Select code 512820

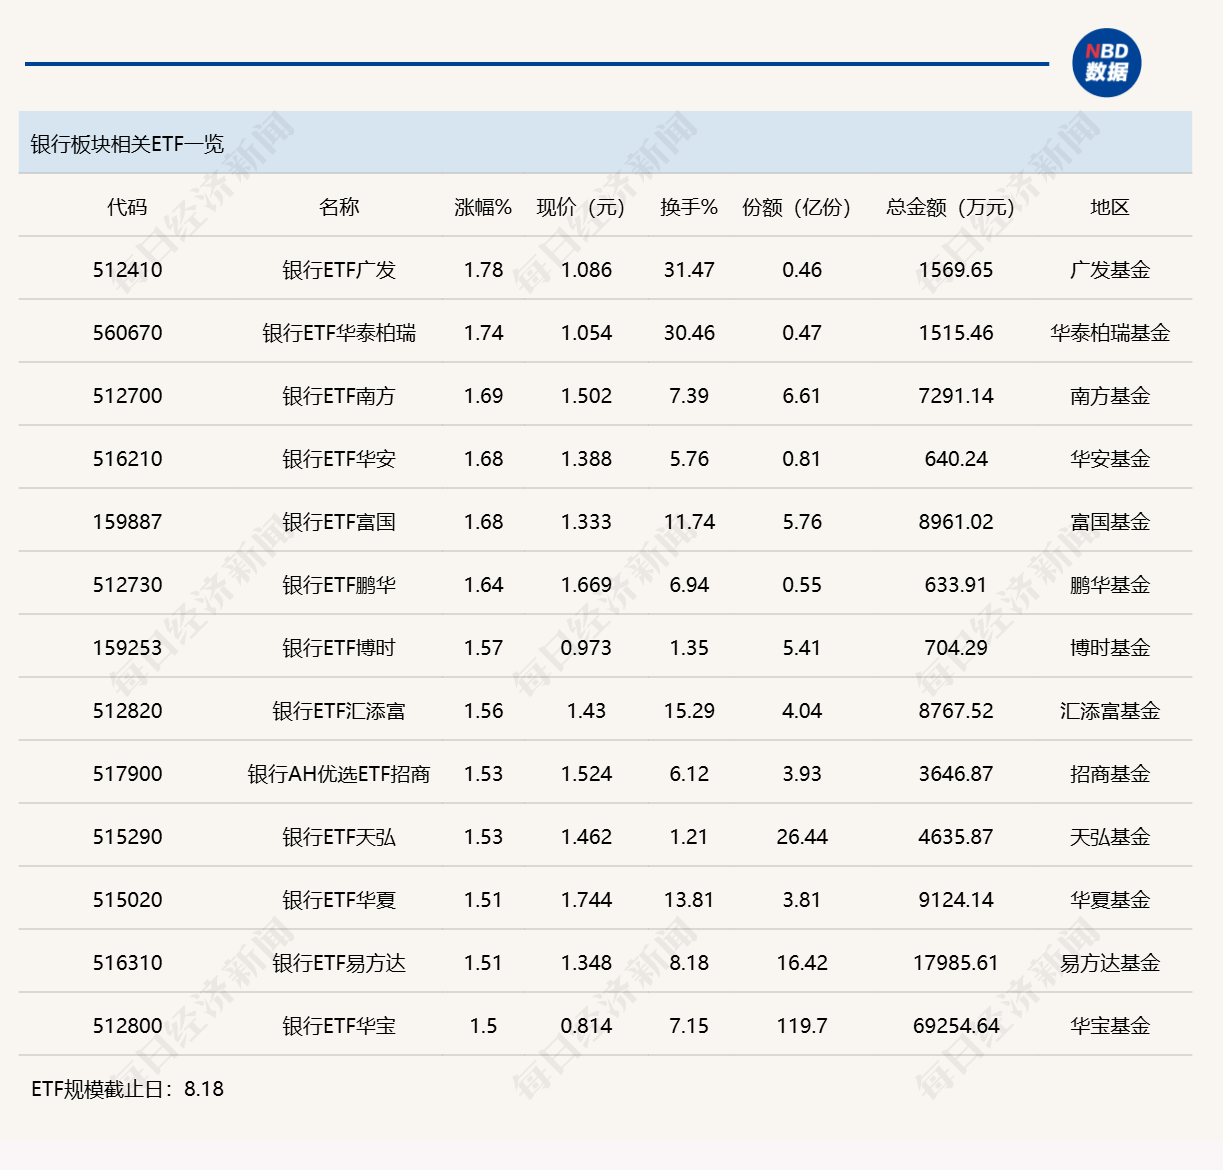point(127,711)
